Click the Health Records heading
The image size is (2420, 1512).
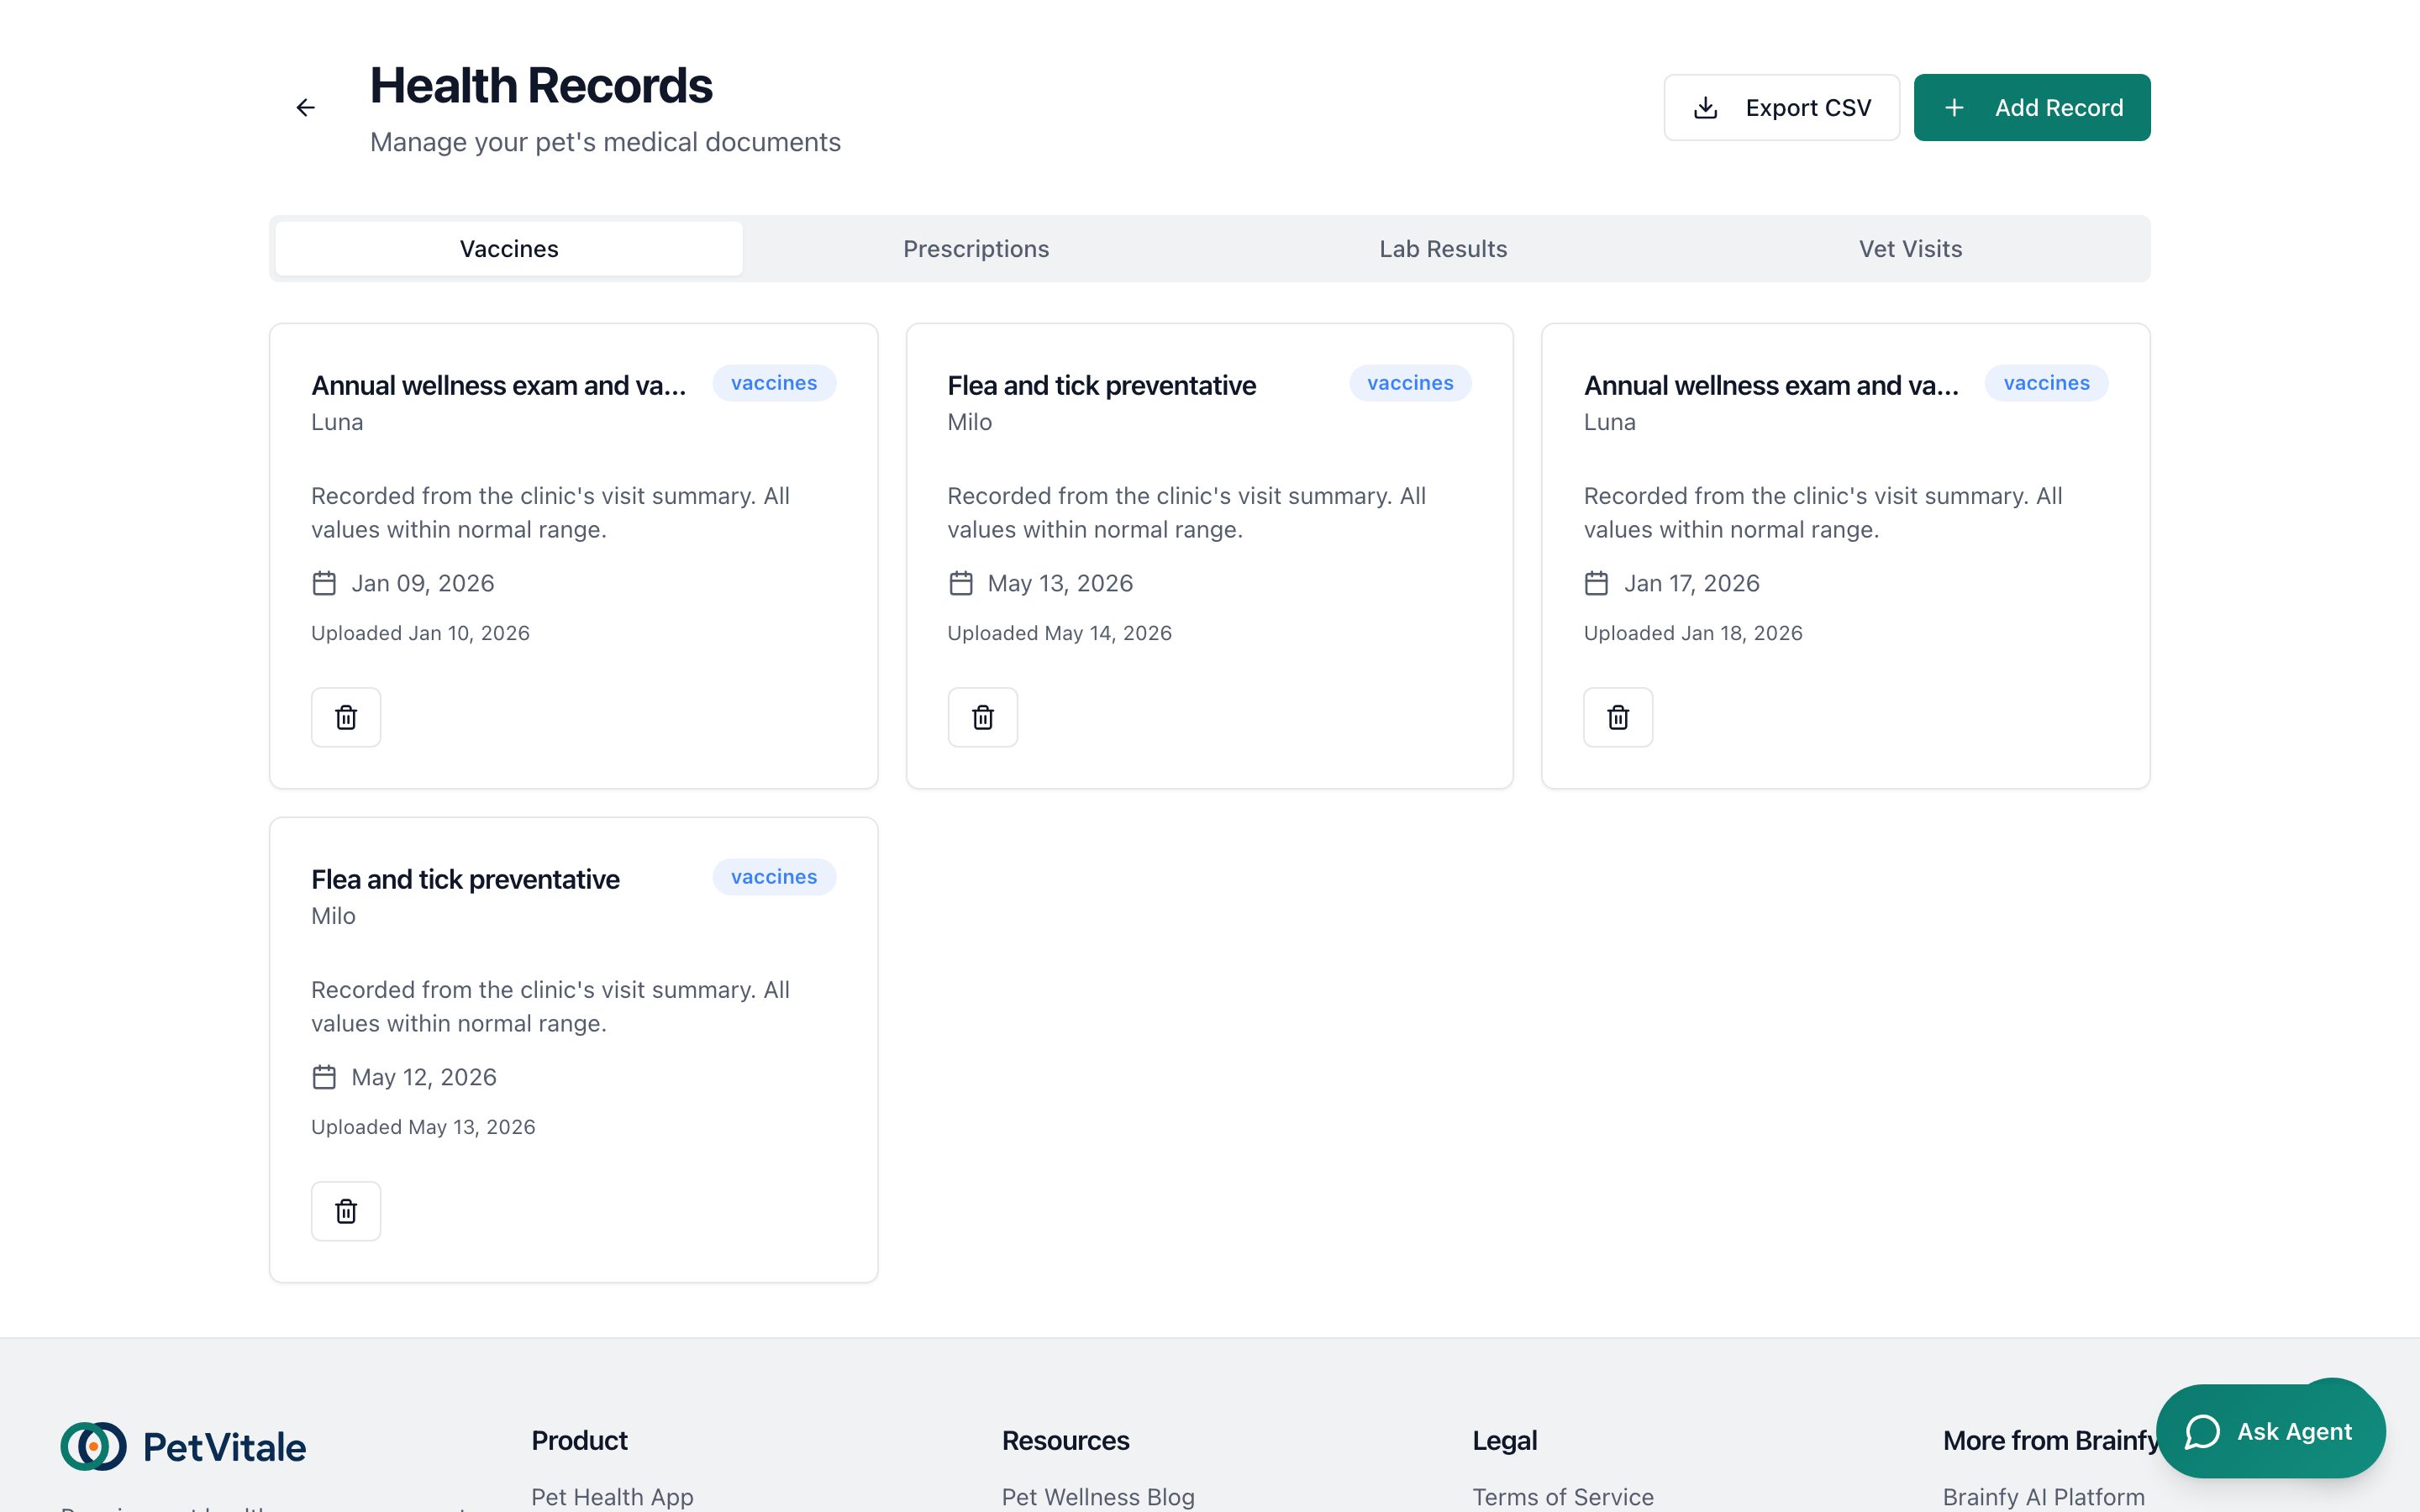[541, 85]
